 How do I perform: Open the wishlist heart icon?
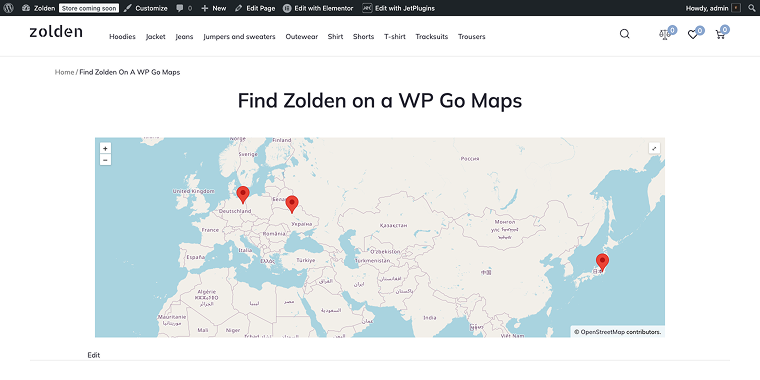pyautogui.click(x=693, y=34)
